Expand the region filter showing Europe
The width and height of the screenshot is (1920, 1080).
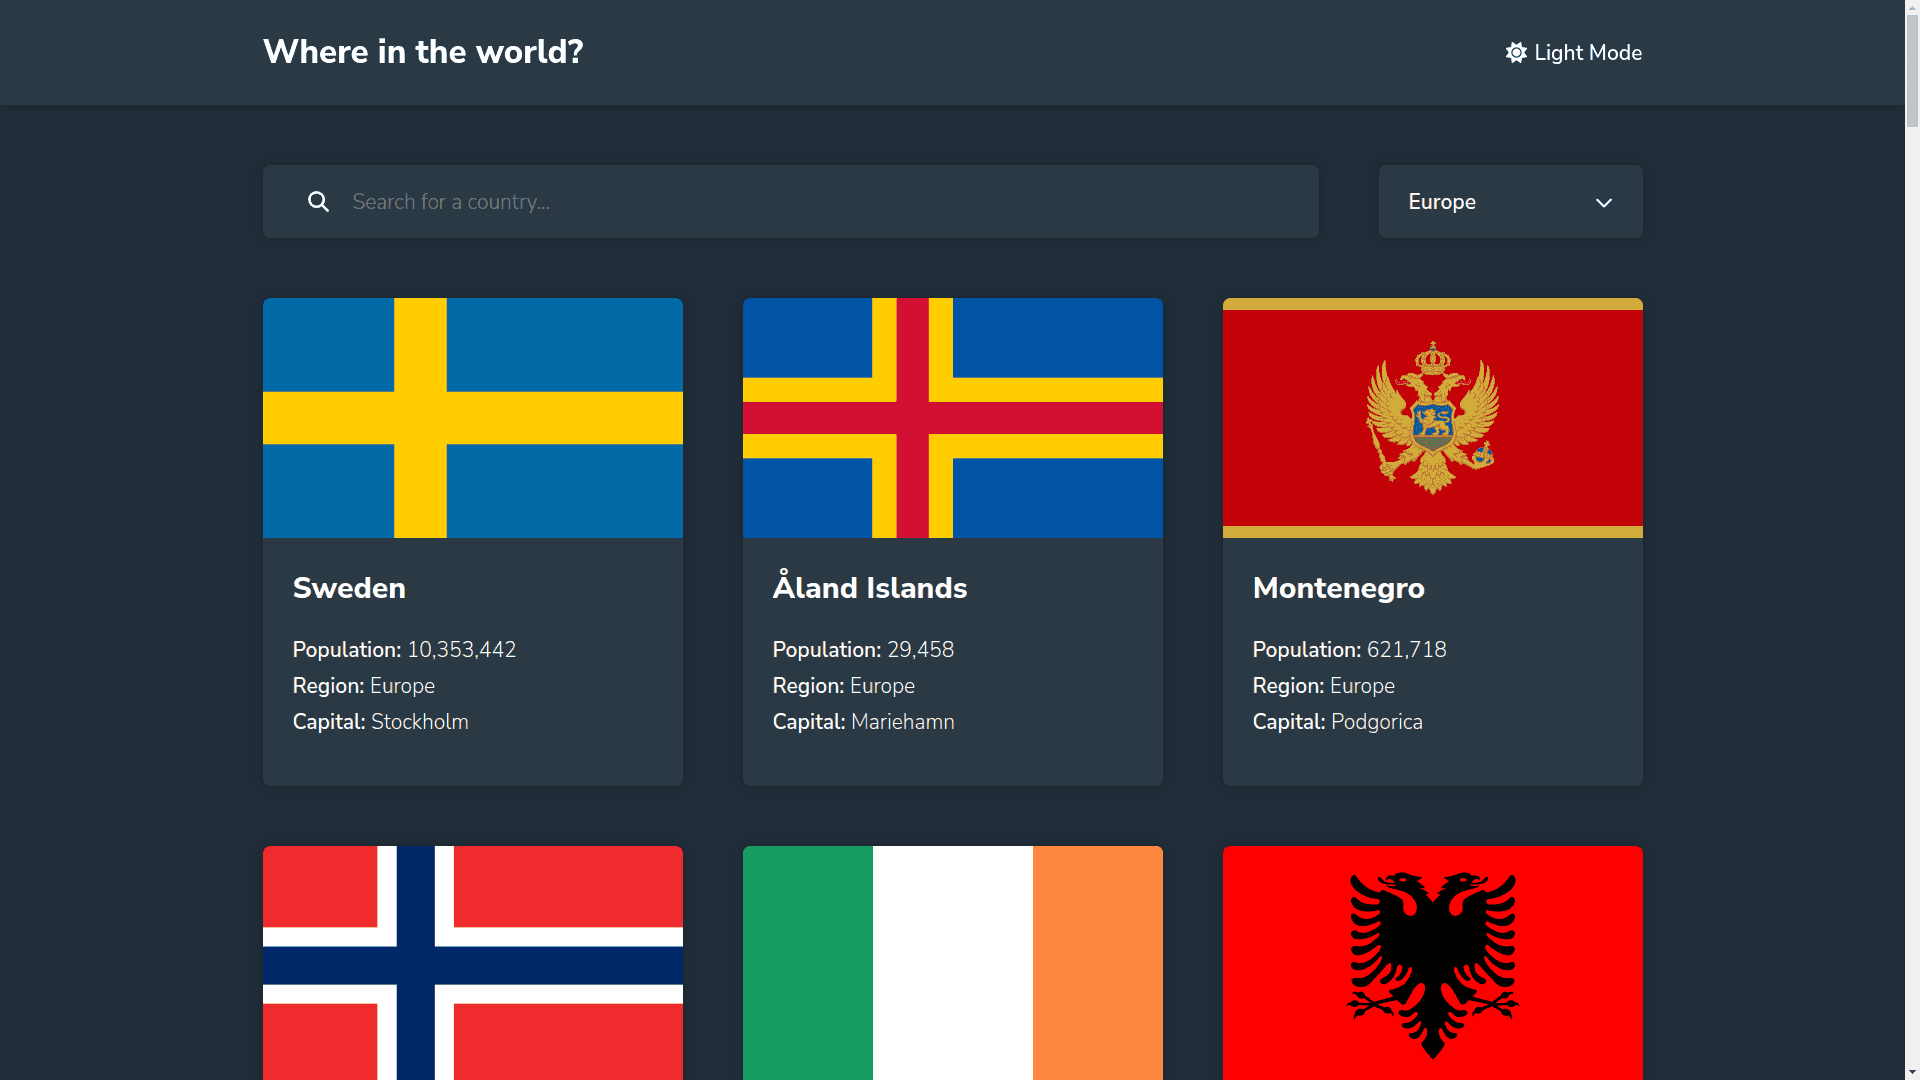point(1509,201)
